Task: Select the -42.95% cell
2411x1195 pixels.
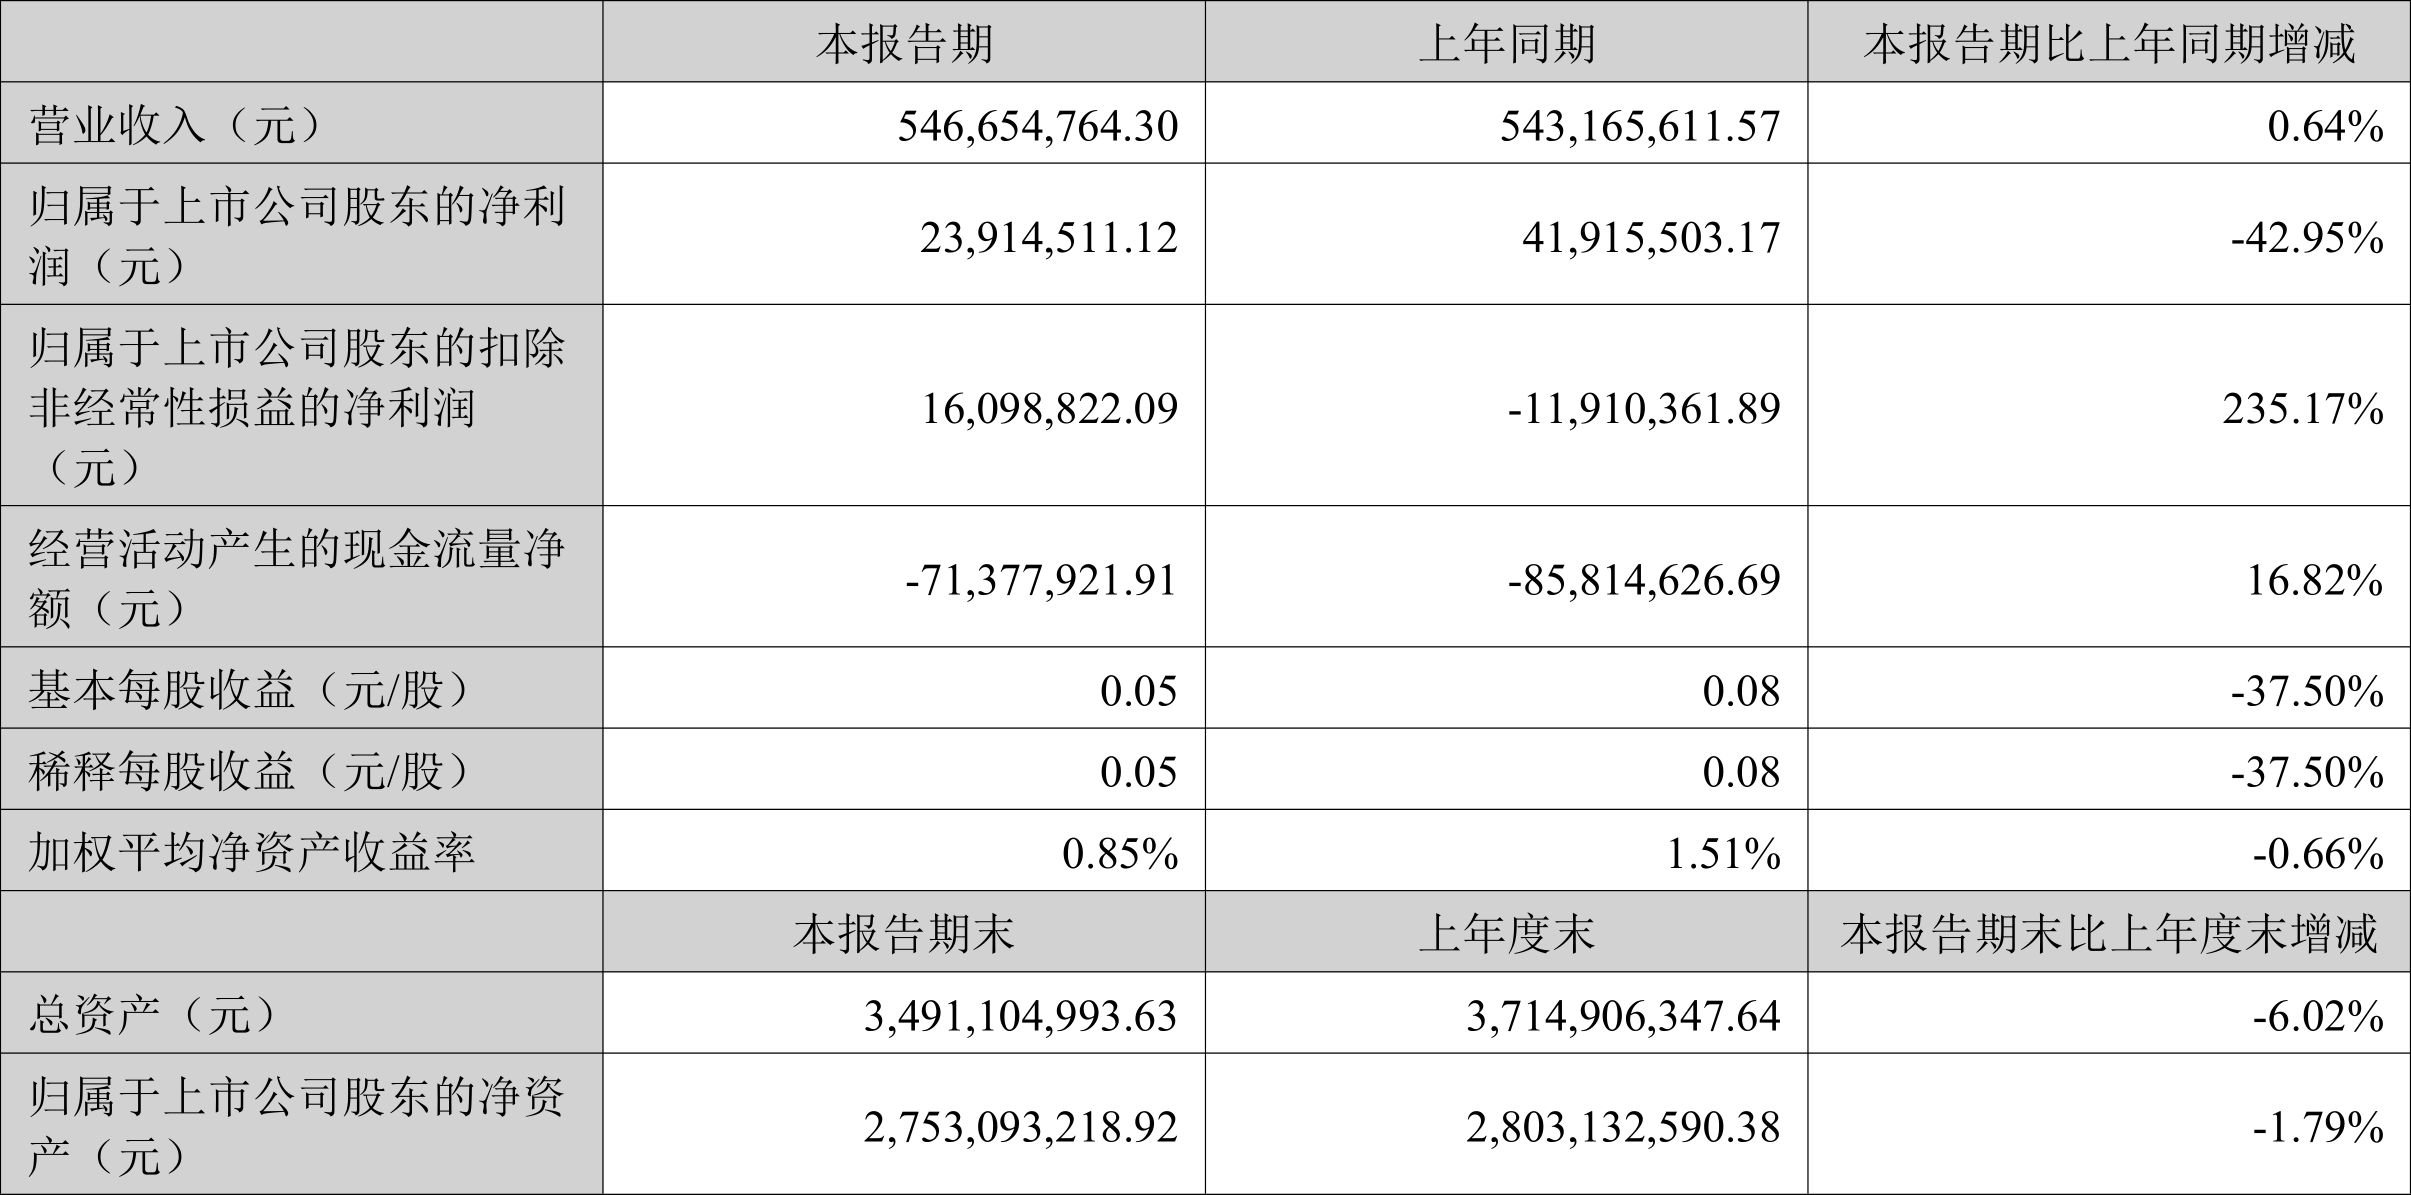Action: (x=2308, y=237)
